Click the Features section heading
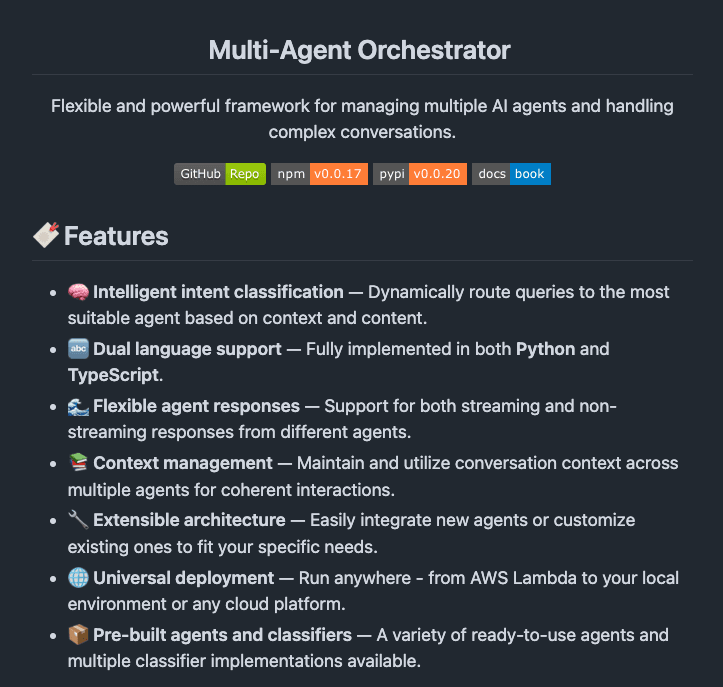 [x=116, y=236]
